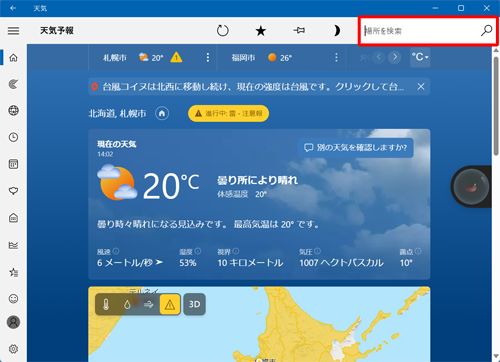
Task: Select wind map layer icon
Action: point(149,304)
